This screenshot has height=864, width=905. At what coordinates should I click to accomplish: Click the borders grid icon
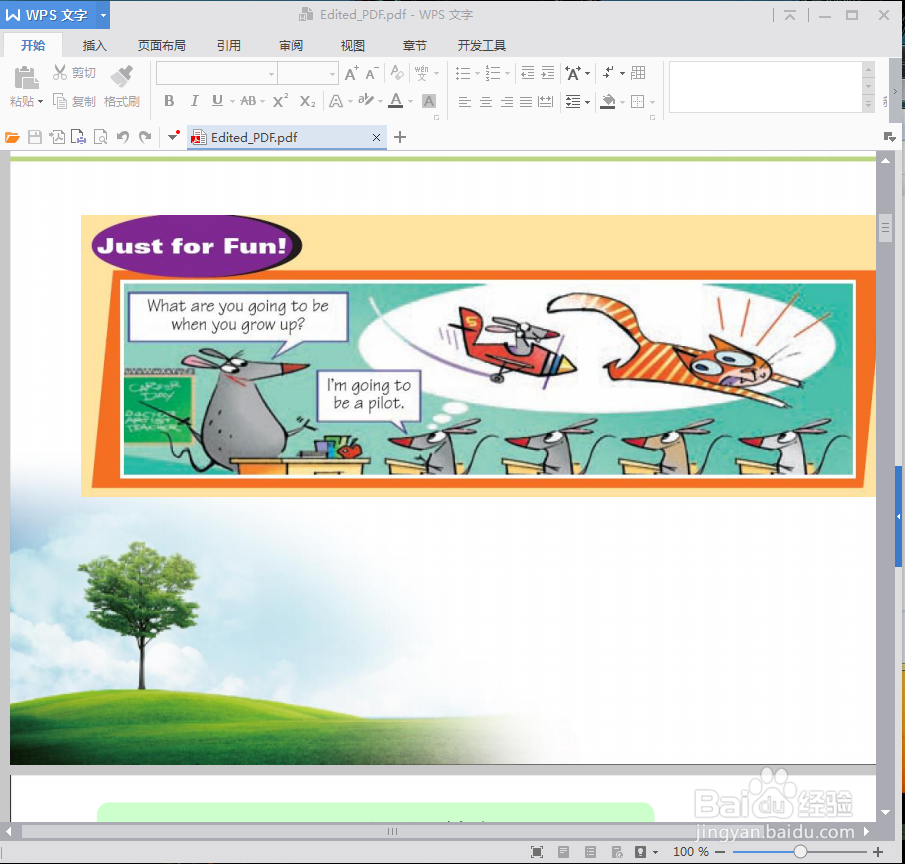click(638, 102)
